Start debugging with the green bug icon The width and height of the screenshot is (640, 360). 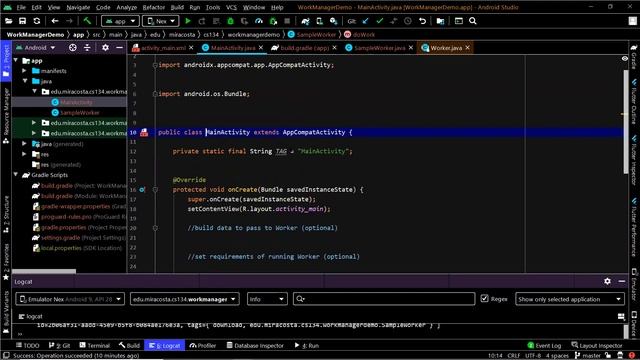click(231, 21)
